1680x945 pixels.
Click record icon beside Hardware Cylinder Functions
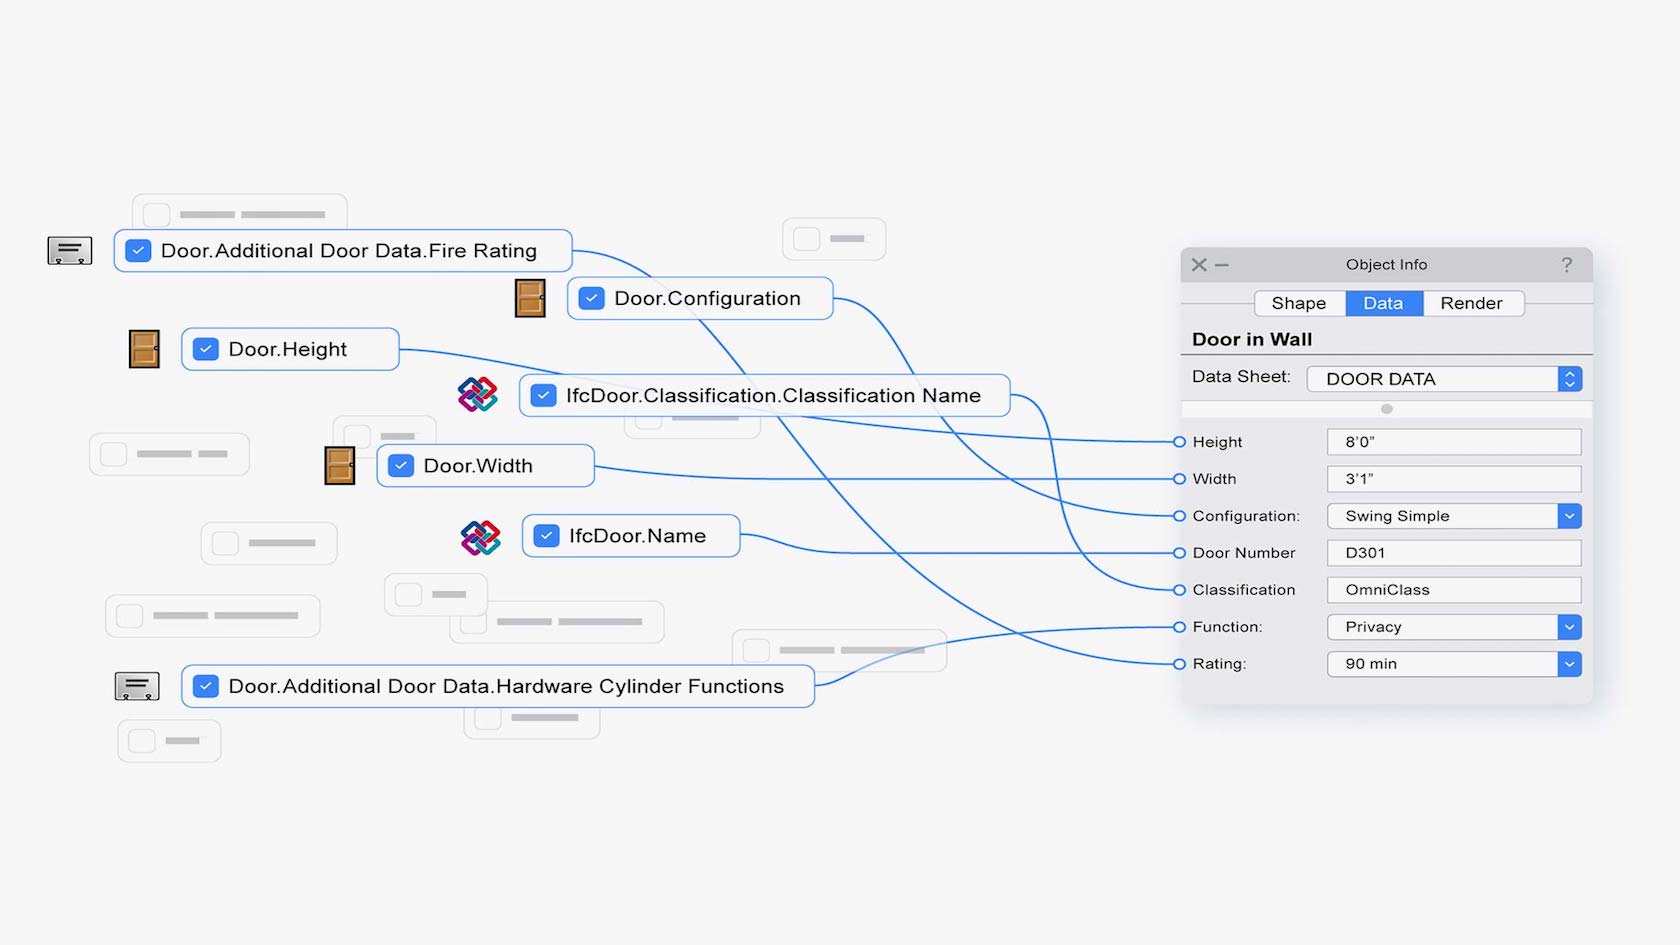[x=137, y=686]
